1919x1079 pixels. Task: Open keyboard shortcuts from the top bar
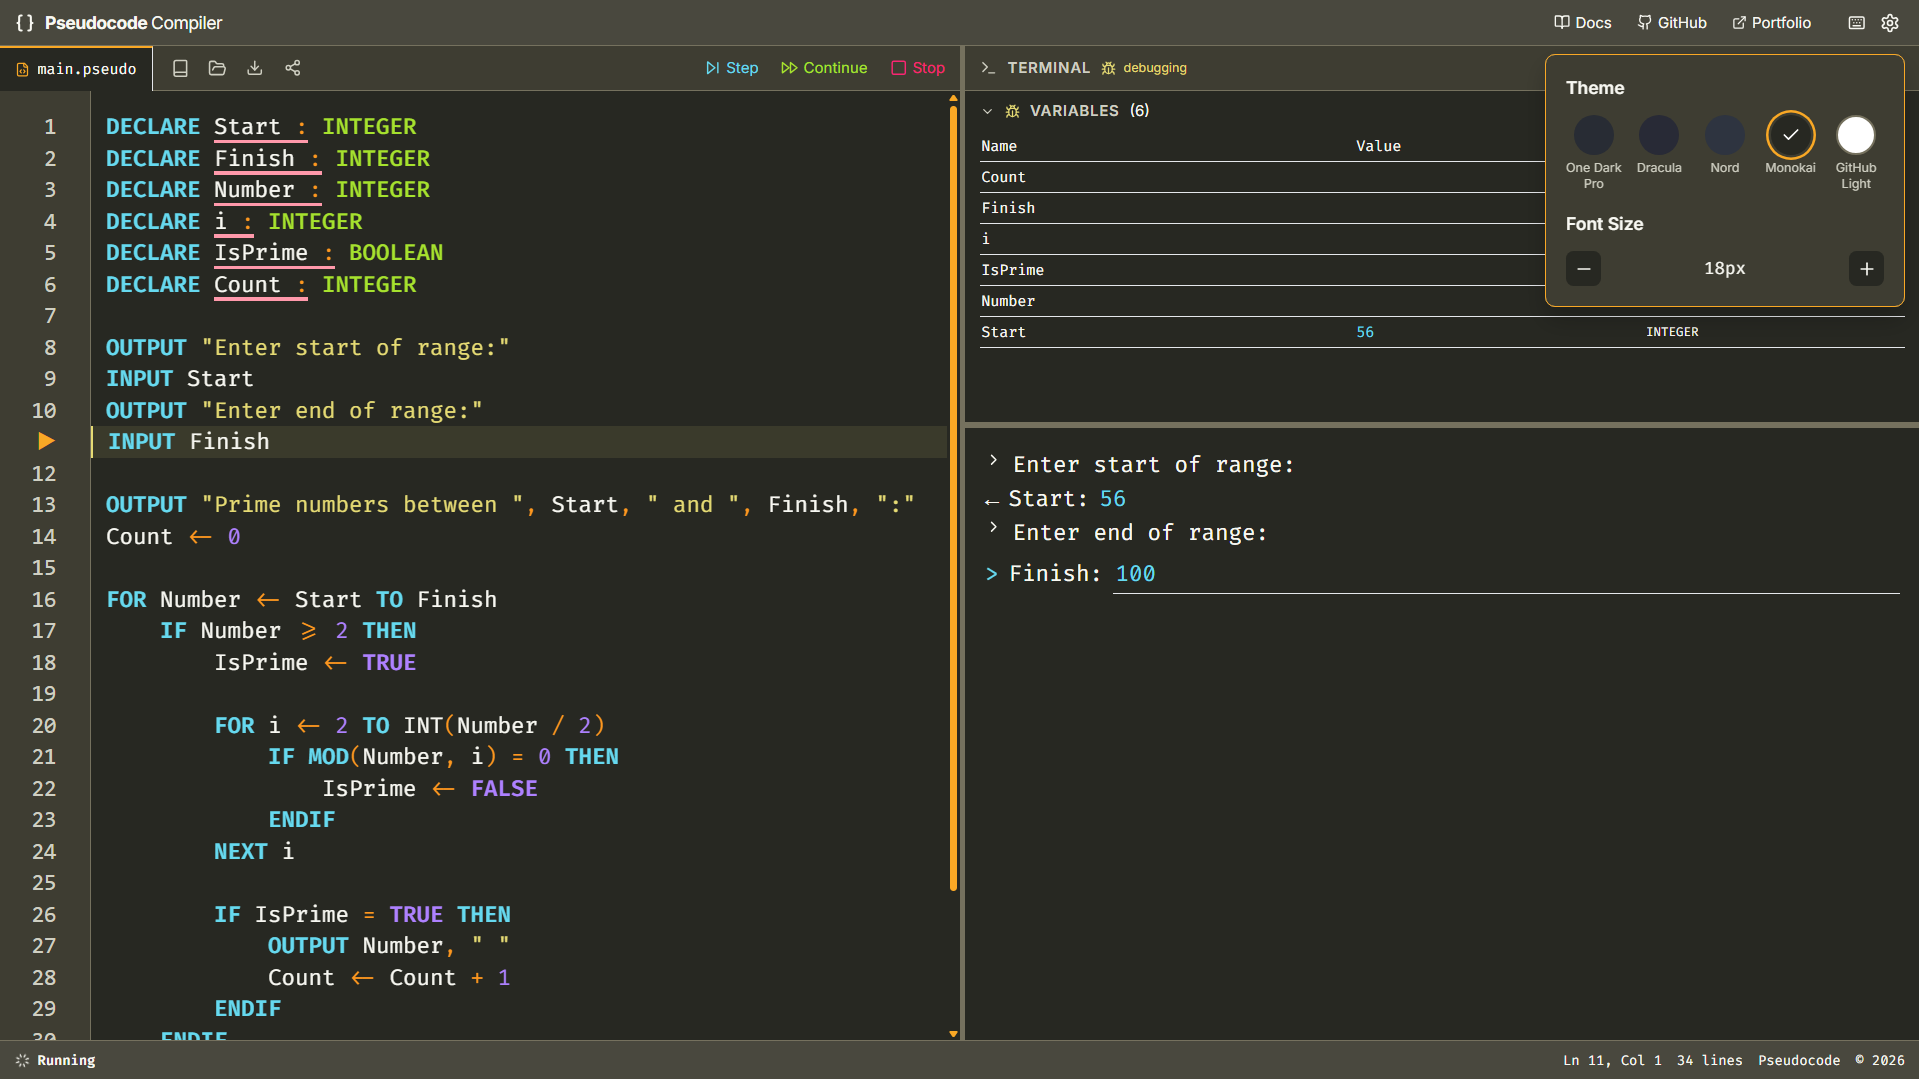click(x=1855, y=22)
